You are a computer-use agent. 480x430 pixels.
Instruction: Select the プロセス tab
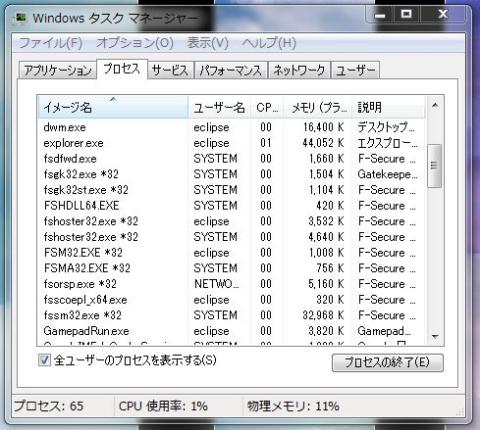pos(122,69)
